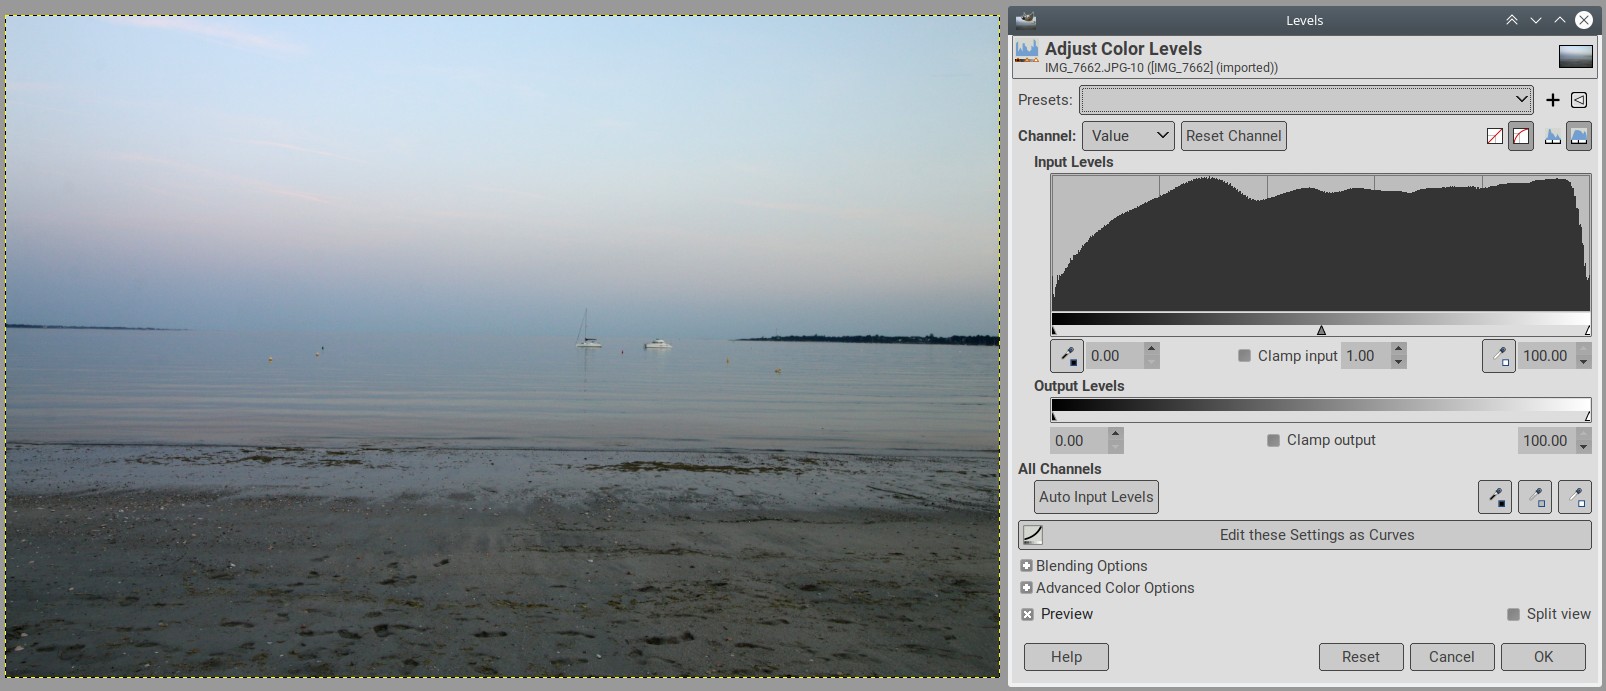
Task: Show logarithmic histogram view icon
Action: 1579,136
